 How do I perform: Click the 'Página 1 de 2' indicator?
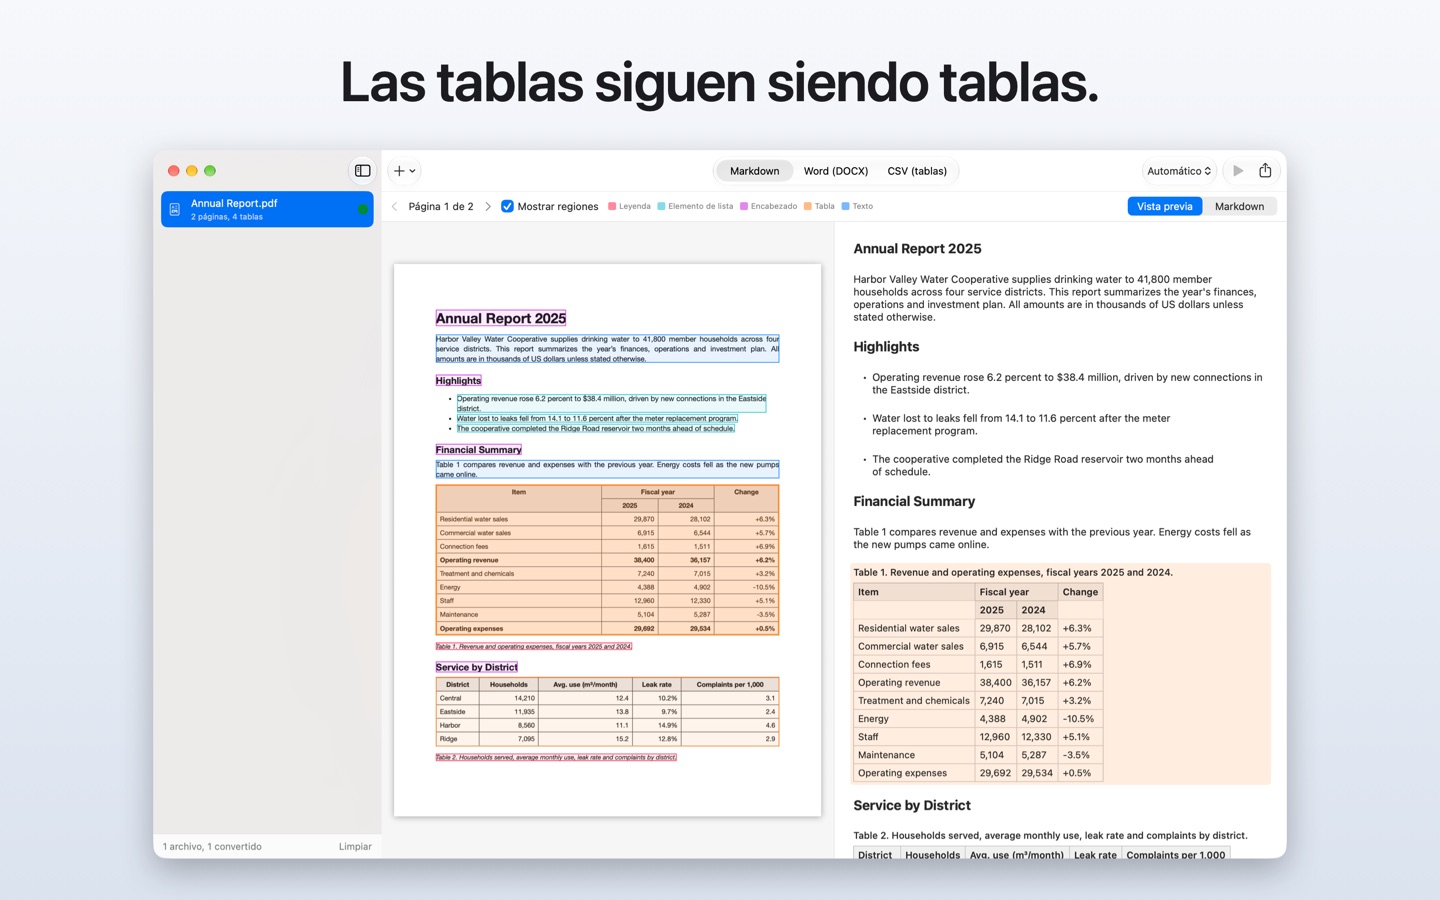(441, 207)
